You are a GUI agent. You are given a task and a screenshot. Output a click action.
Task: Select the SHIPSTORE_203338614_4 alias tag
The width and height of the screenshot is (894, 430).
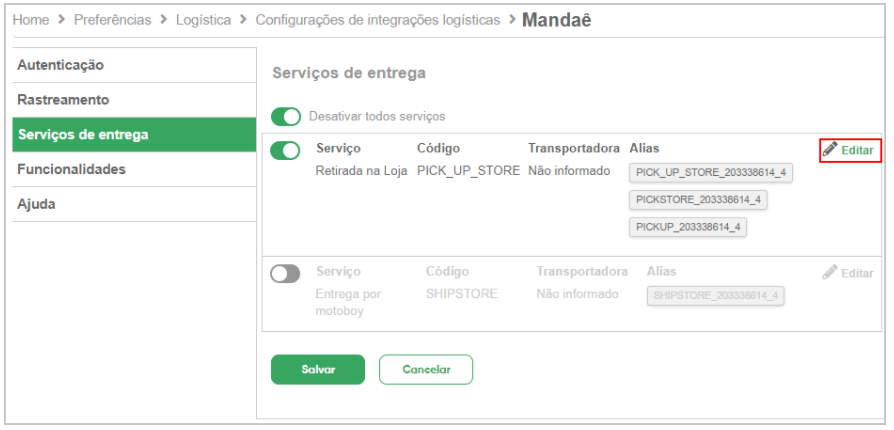coord(716,296)
